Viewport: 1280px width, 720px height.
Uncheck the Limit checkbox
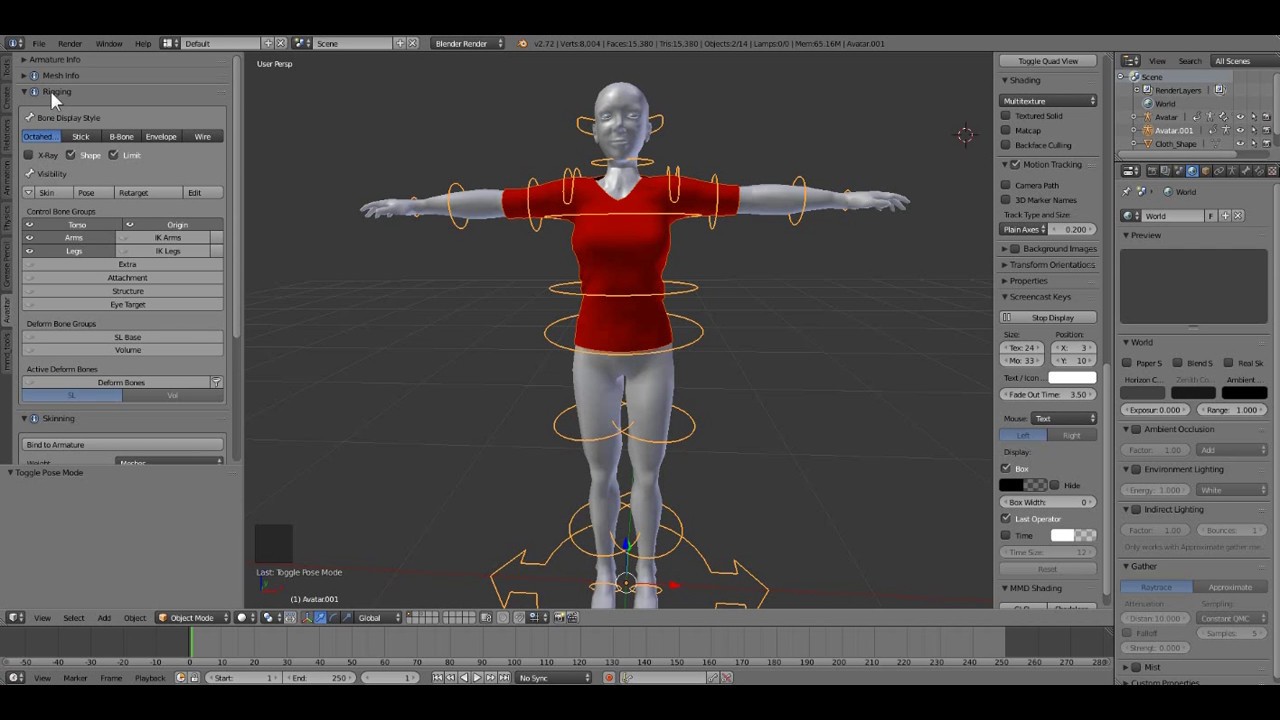(x=113, y=155)
